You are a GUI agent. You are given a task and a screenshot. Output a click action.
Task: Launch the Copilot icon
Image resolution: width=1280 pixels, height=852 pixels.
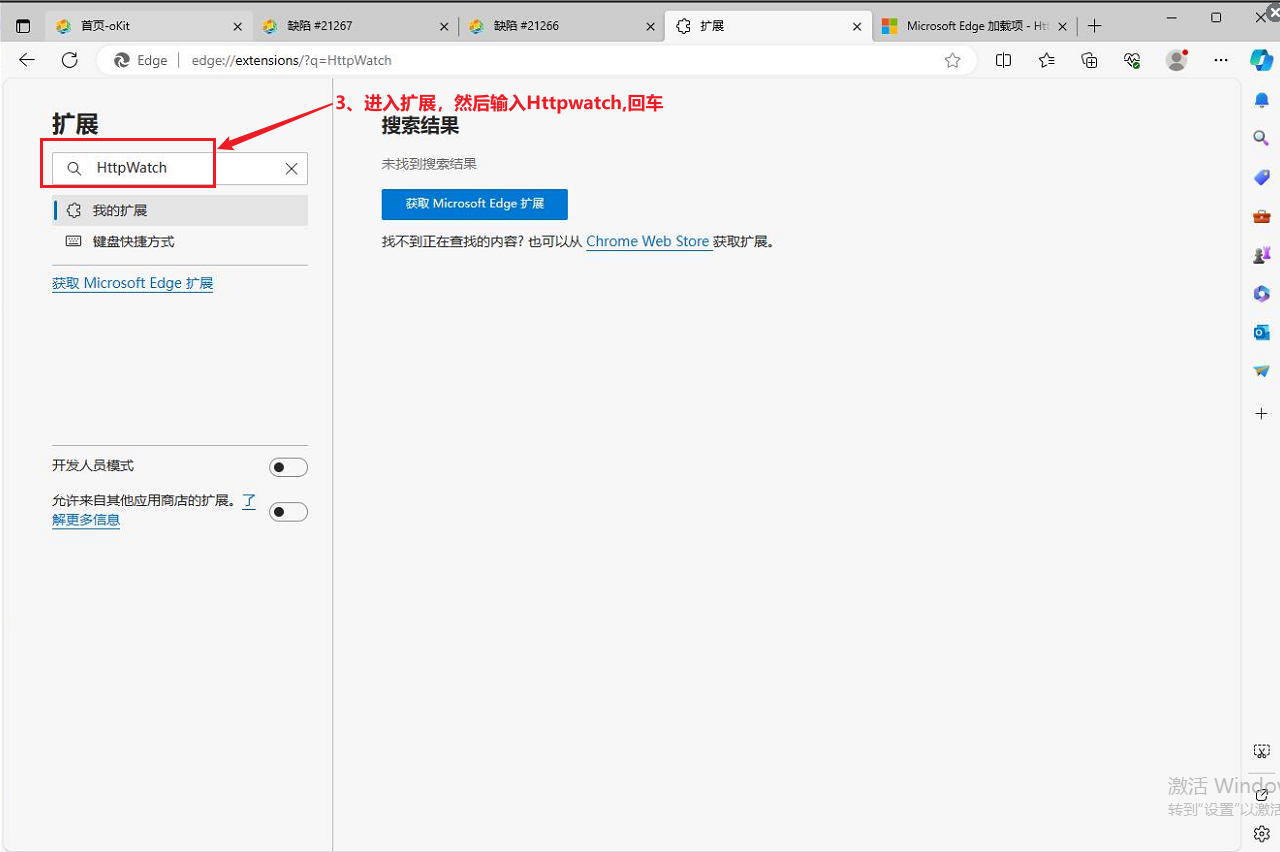click(x=1261, y=60)
